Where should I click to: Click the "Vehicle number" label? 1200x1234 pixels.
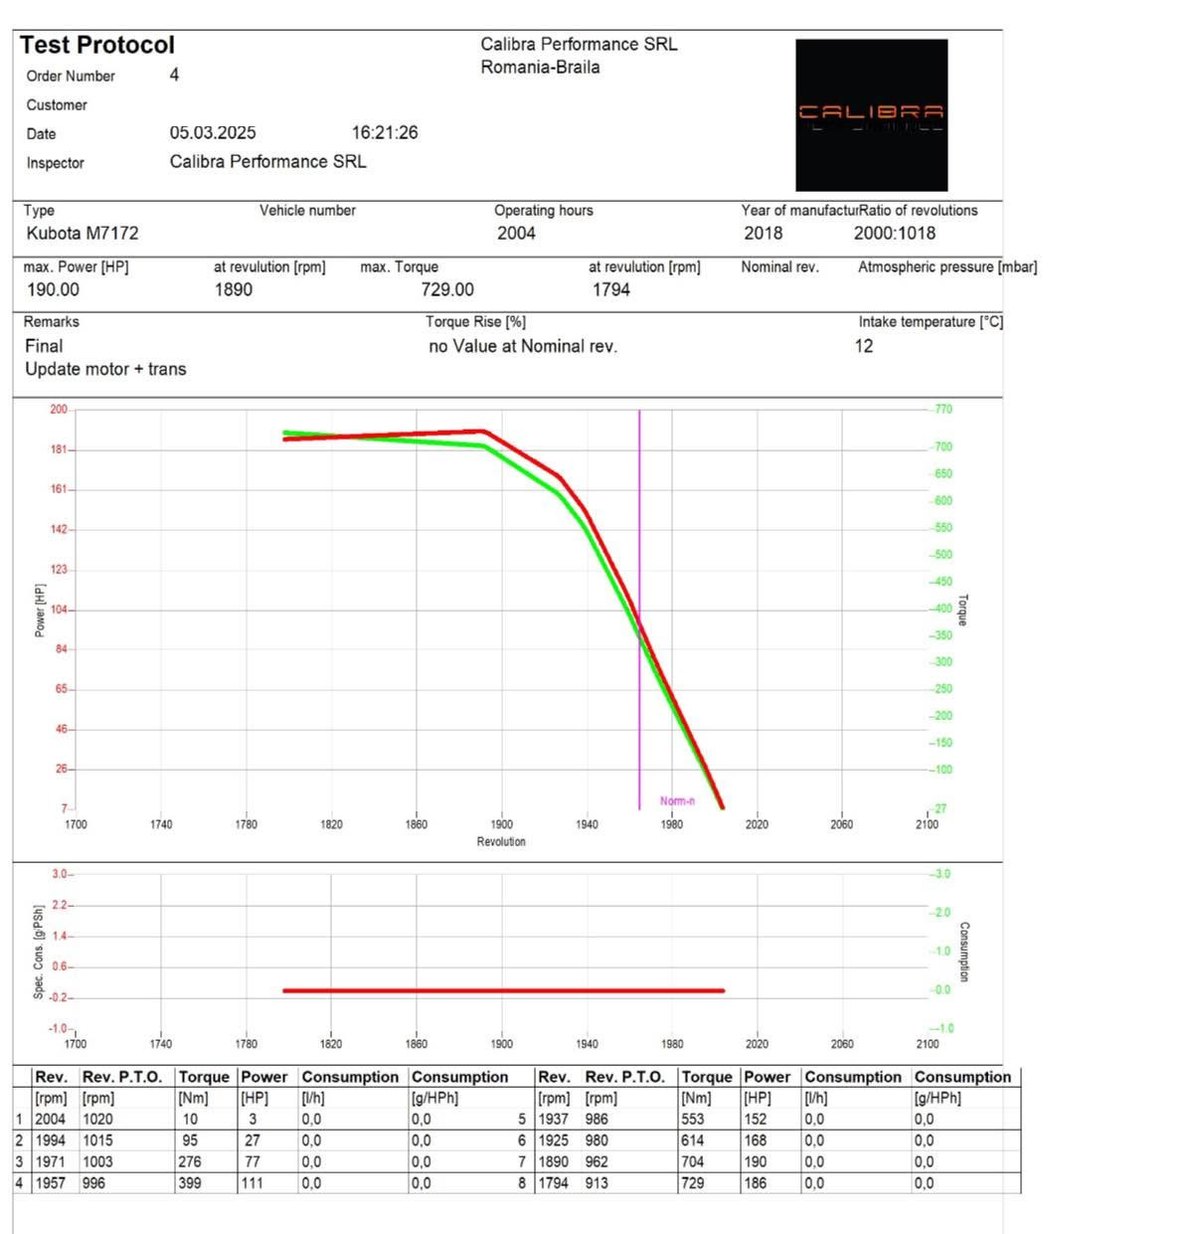pyautogui.click(x=307, y=210)
